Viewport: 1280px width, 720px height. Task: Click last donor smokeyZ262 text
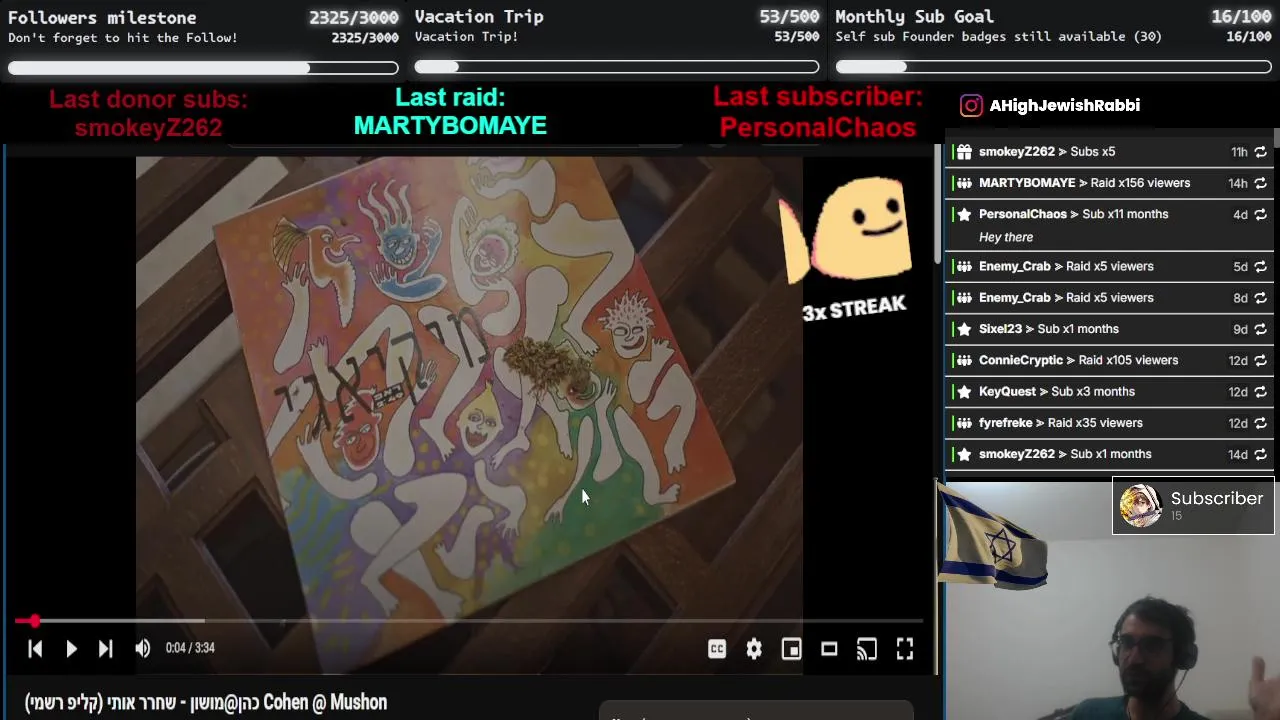point(148,128)
